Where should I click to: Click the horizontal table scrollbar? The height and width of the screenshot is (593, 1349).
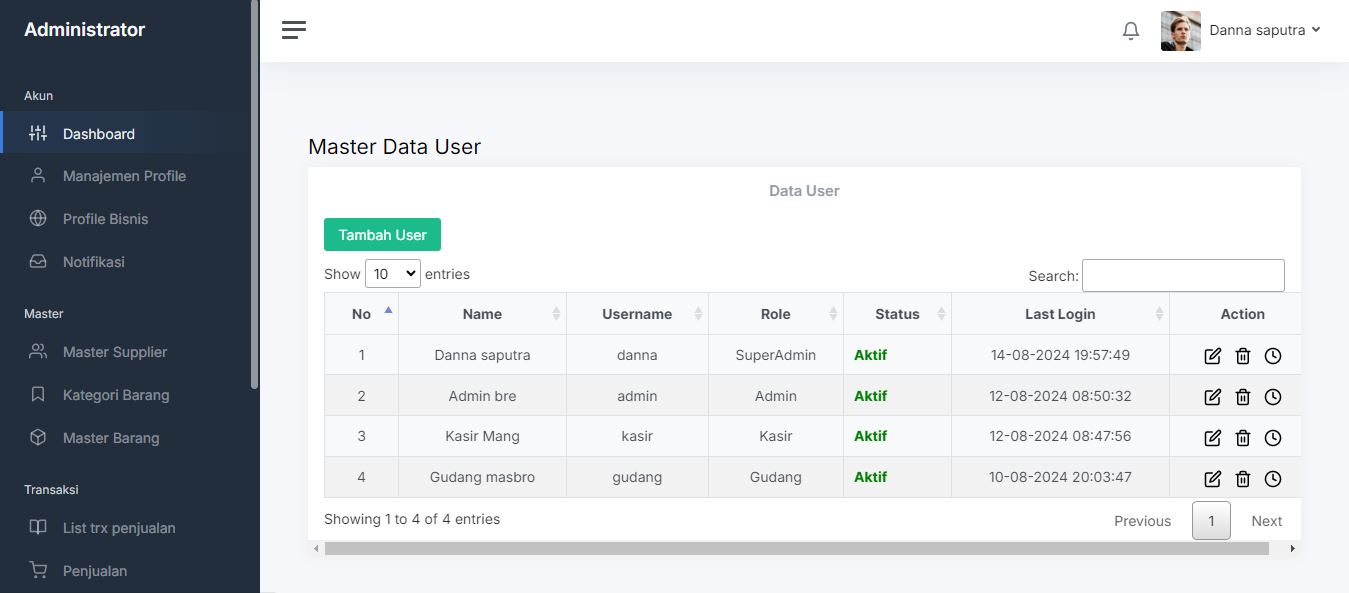point(796,549)
